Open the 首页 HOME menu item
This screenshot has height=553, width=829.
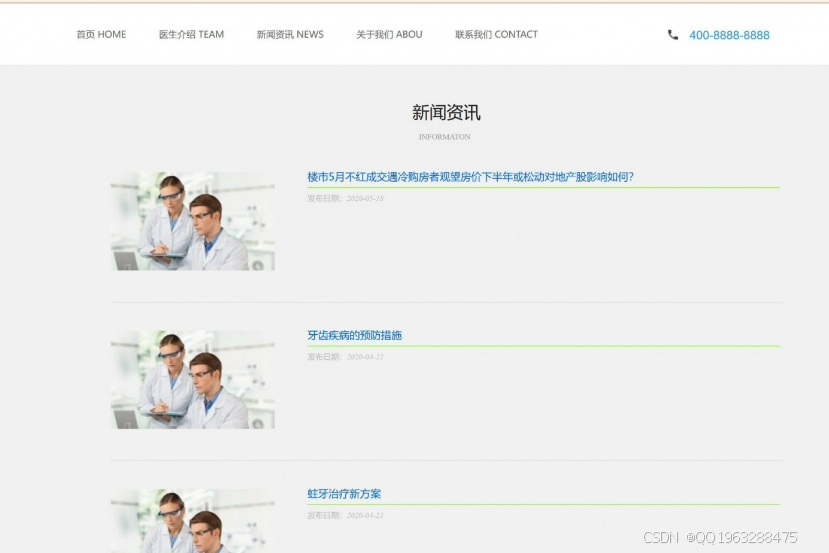coord(101,34)
